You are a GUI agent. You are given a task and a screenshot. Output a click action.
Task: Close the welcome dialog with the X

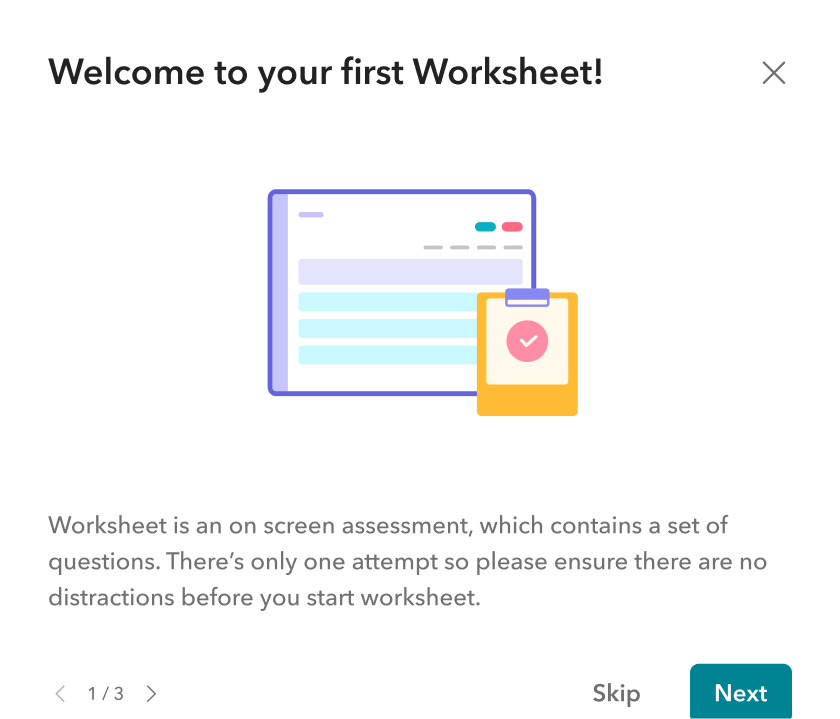[774, 73]
